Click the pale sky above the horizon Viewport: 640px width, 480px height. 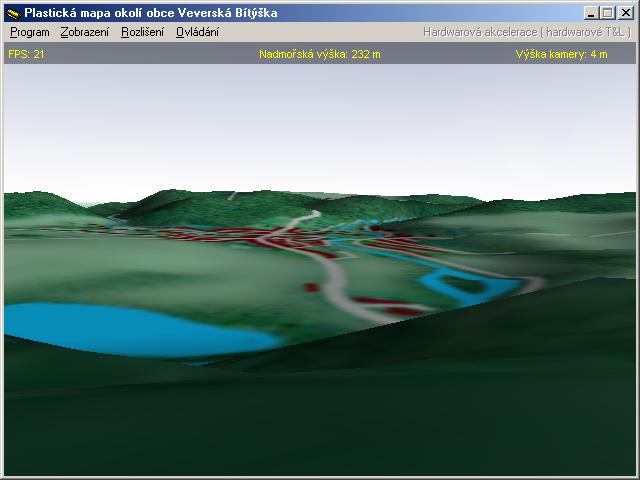click(320, 130)
